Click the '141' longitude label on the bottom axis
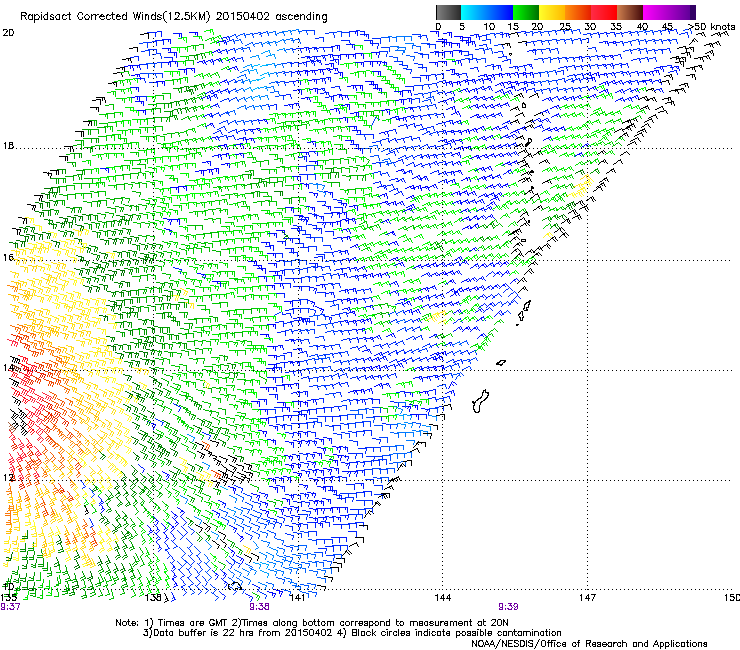The width and height of the screenshot is (740, 650). tap(298, 598)
